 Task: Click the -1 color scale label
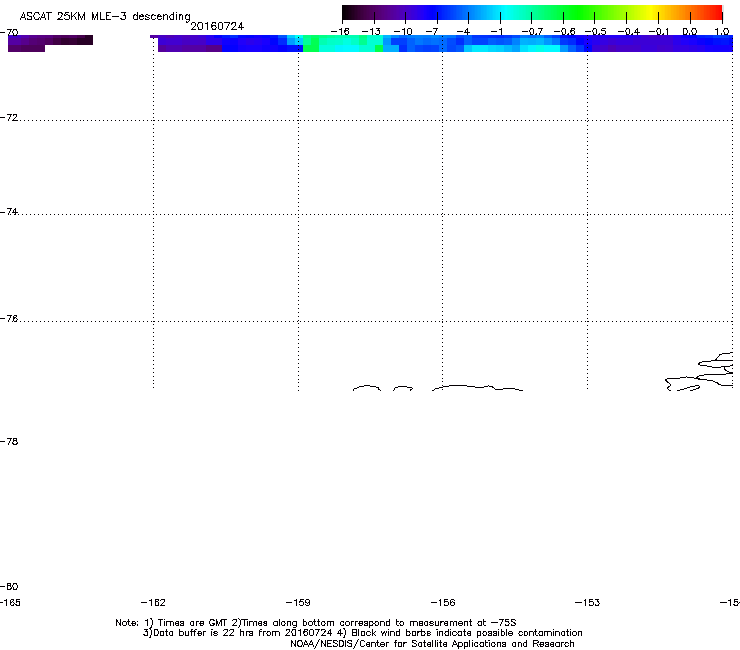tap(496, 32)
